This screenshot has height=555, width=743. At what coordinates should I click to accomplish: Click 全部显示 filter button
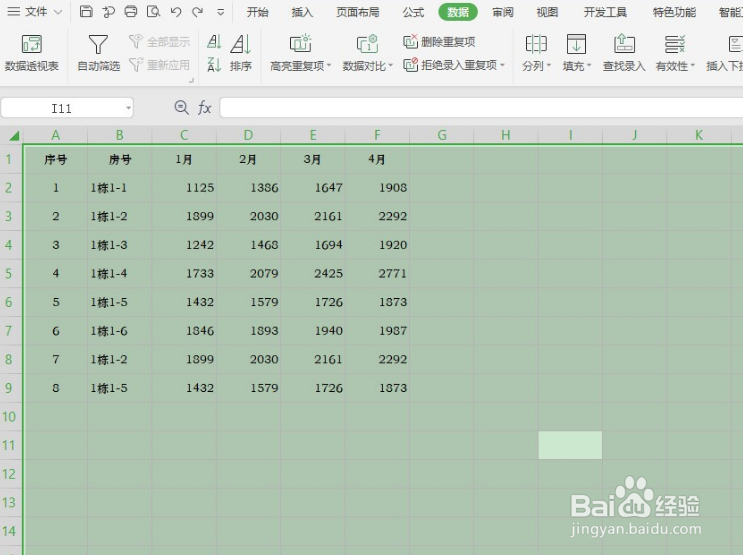click(x=159, y=42)
